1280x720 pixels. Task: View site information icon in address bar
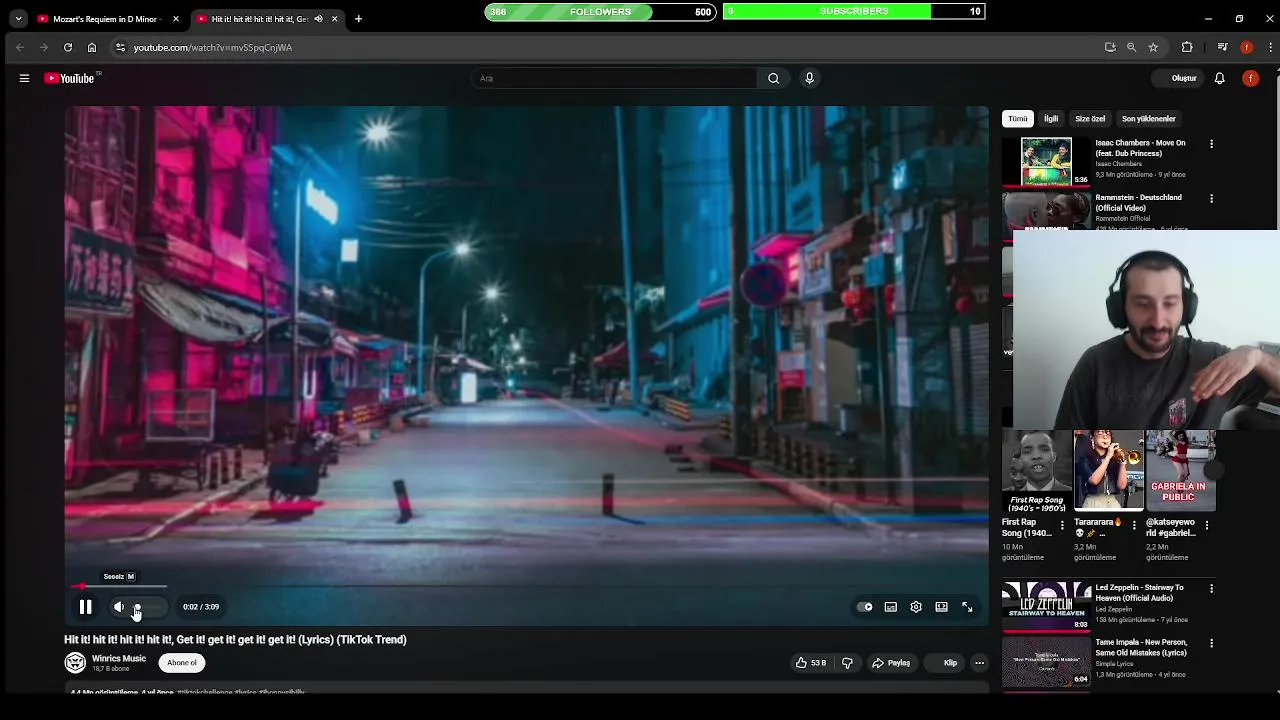tap(120, 47)
